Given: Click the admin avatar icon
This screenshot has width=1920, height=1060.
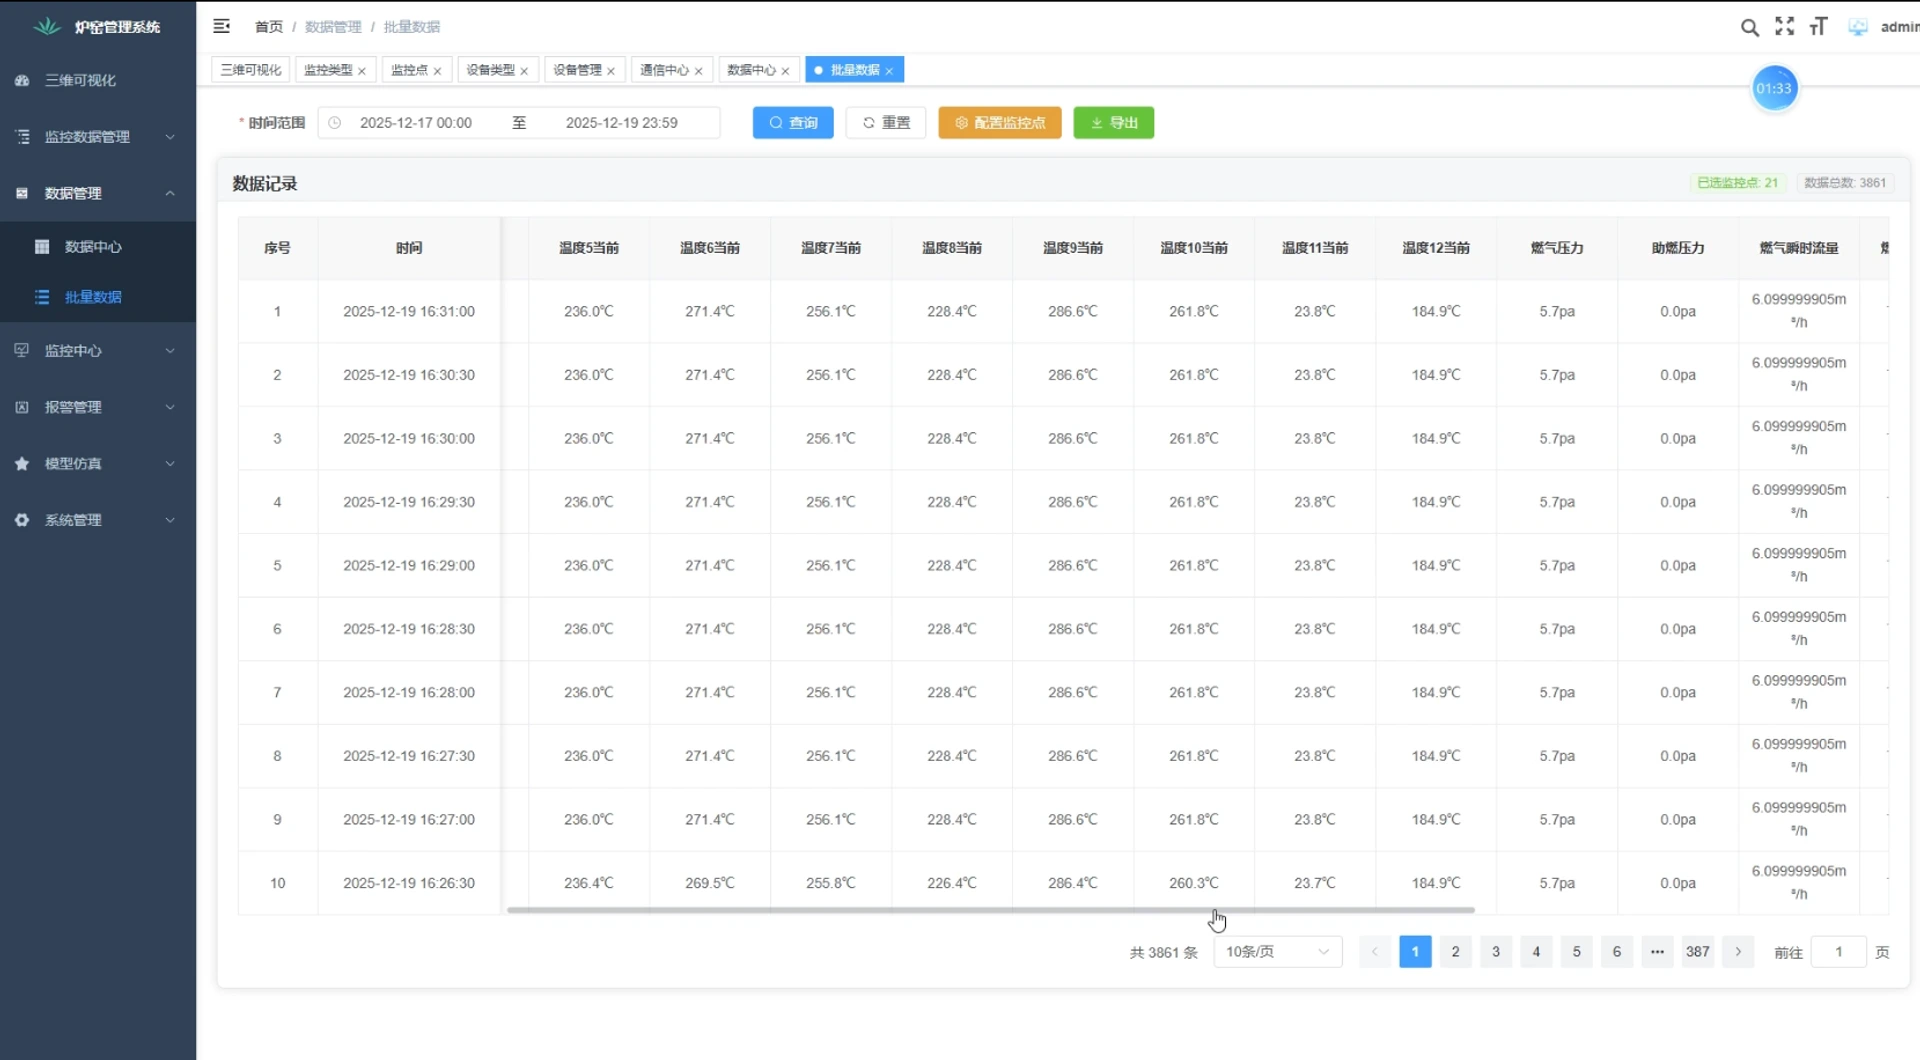Looking at the screenshot, I should click(1858, 27).
